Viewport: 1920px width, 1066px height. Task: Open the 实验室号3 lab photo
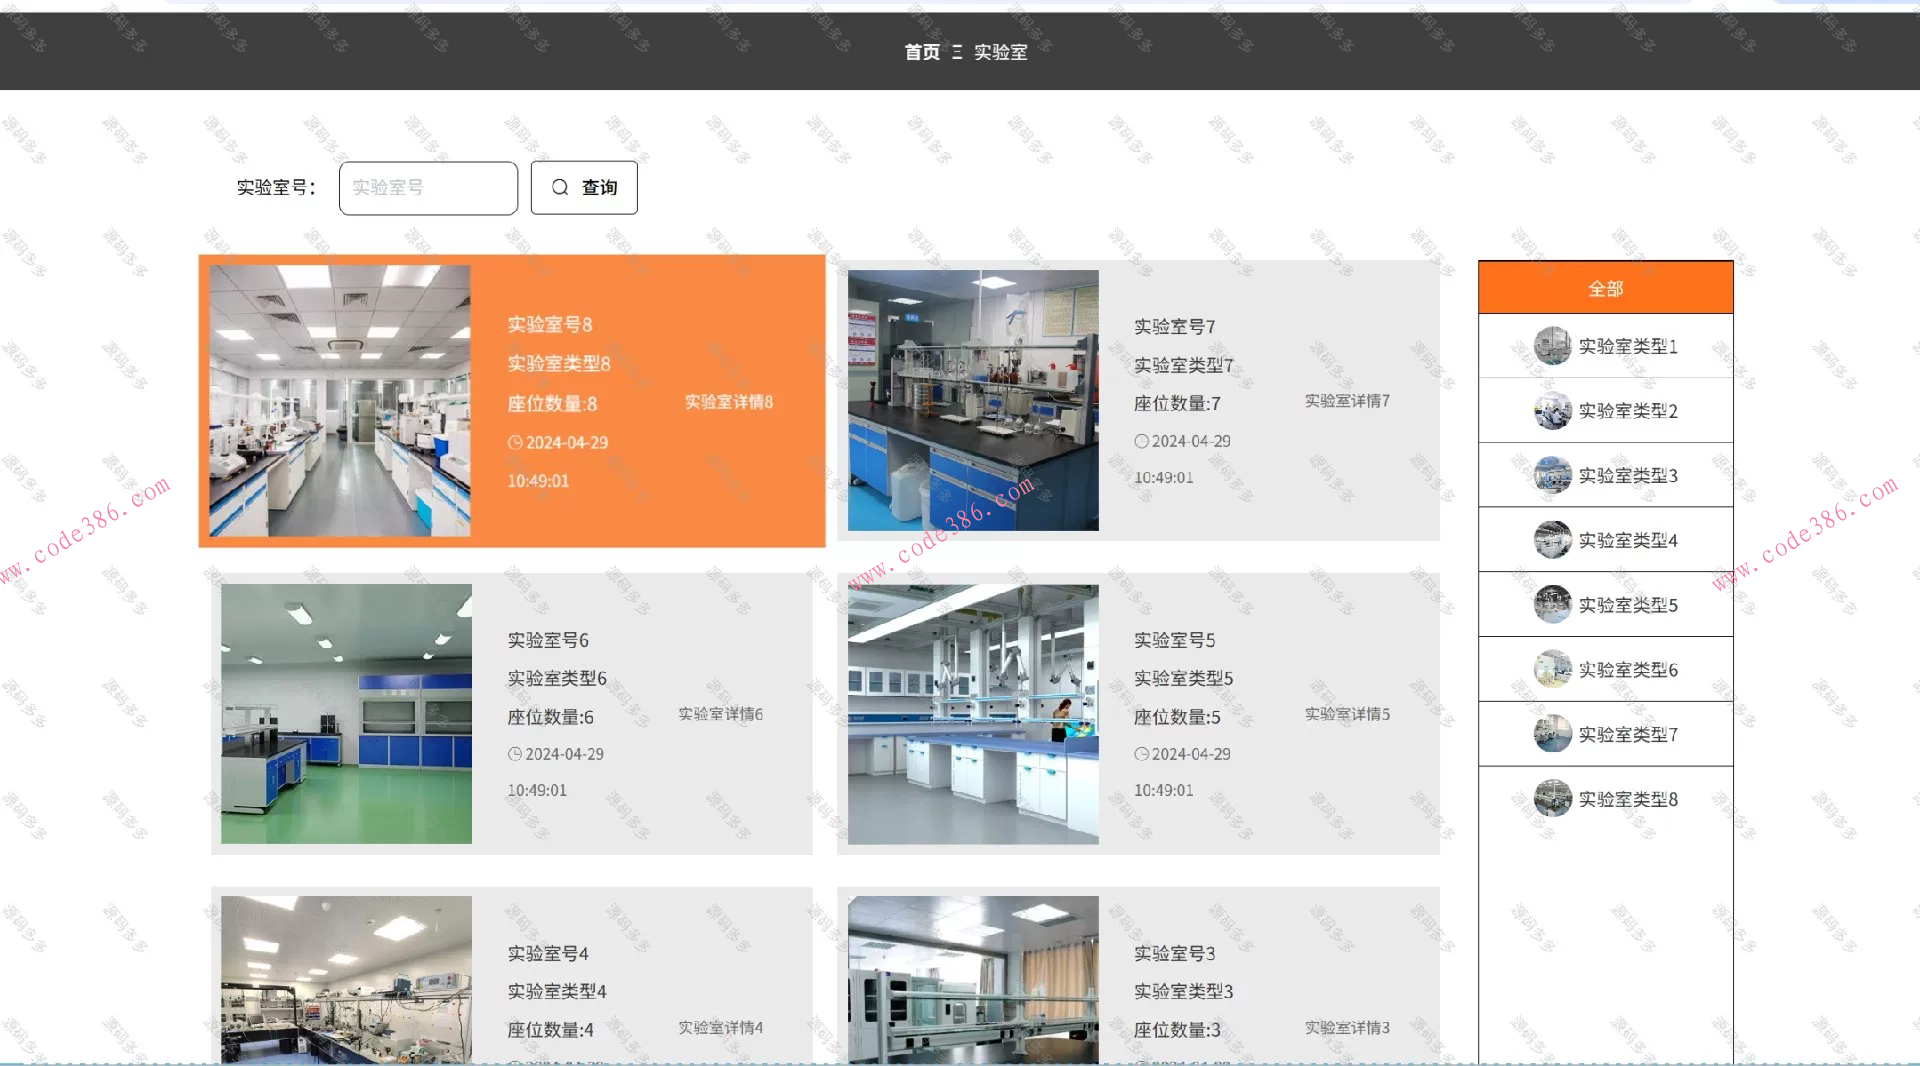tap(973, 980)
